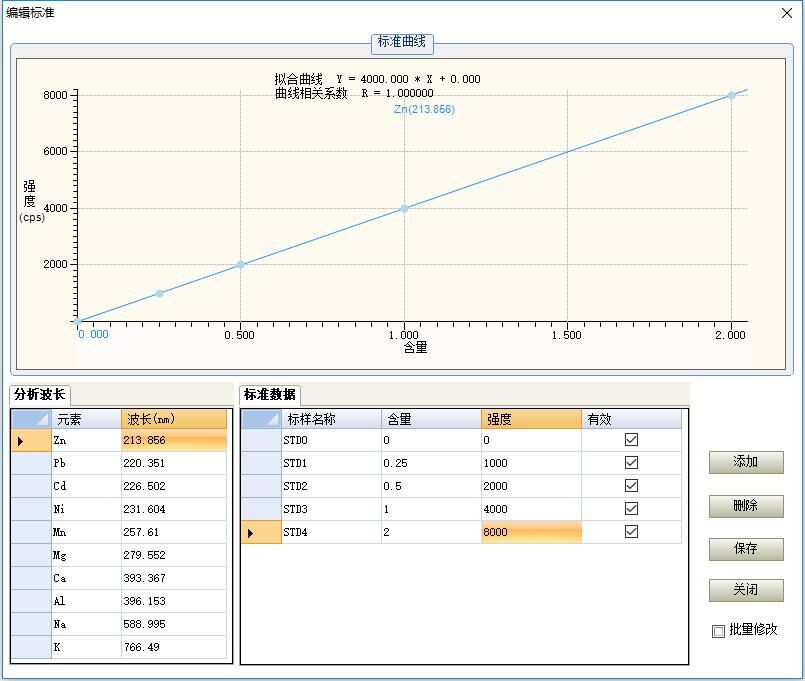Click the STD1 content cell 0.25
This screenshot has height=681, width=805.
tap(430, 463)
